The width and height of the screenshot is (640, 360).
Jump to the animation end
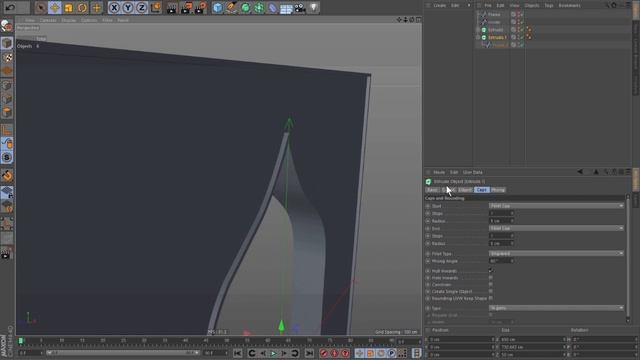(309, 353)
